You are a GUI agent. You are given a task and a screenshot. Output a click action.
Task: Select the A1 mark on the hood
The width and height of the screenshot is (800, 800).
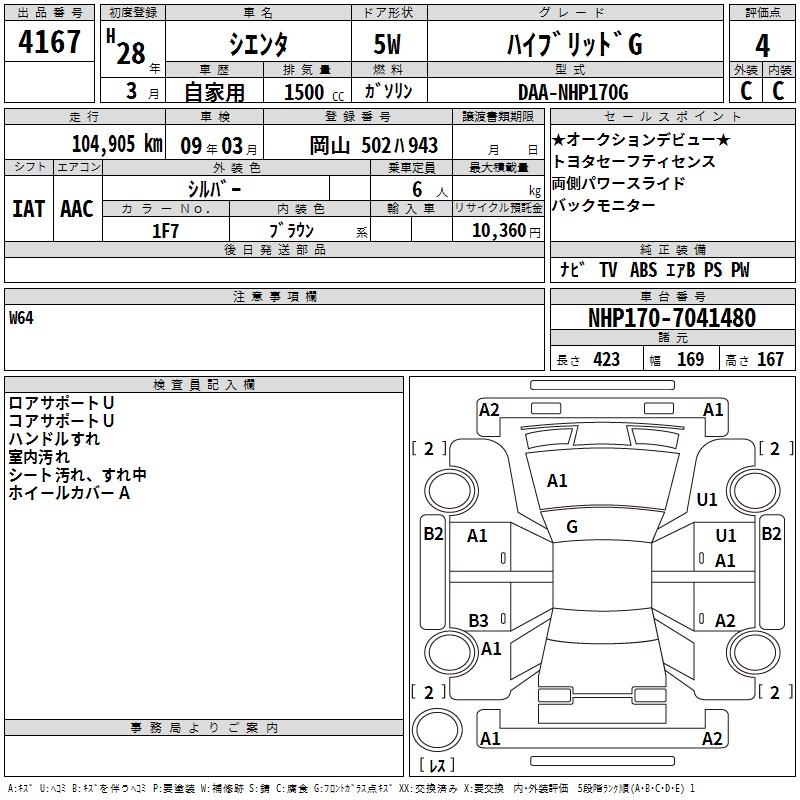point(557,481)
